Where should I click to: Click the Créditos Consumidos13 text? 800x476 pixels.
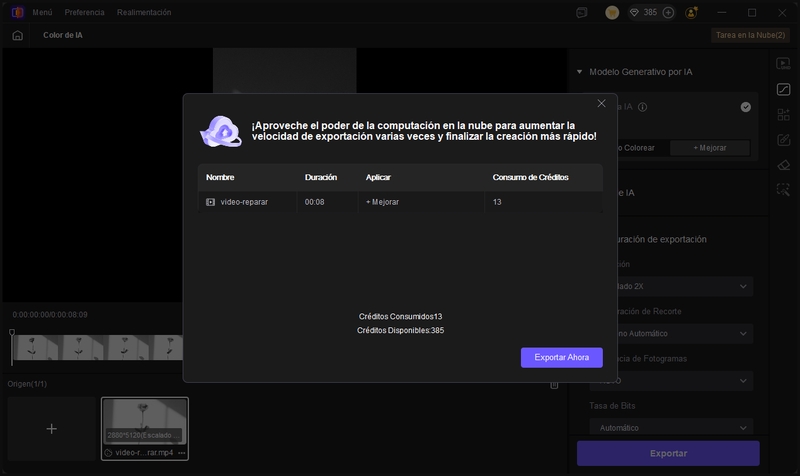tap(401, 316)
